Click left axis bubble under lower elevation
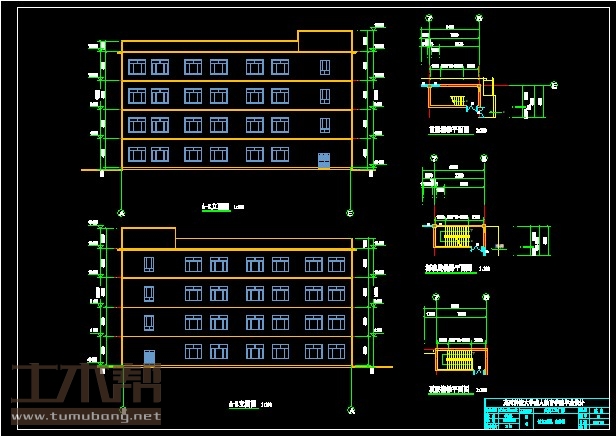This screenshot has height=436, width=616. pyautogui.click(x=122, y=411)
